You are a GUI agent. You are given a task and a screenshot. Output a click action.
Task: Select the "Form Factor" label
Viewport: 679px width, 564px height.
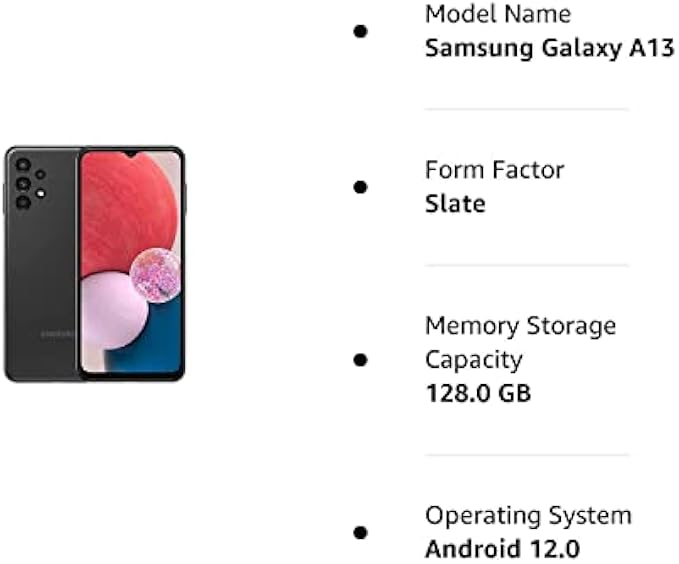(x=494, y=170)
